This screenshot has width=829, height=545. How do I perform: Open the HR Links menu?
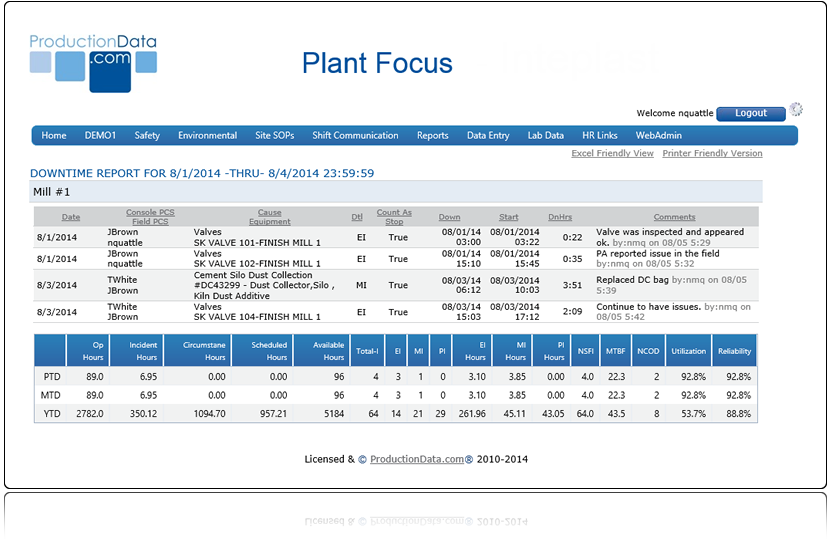pos(600,136)
